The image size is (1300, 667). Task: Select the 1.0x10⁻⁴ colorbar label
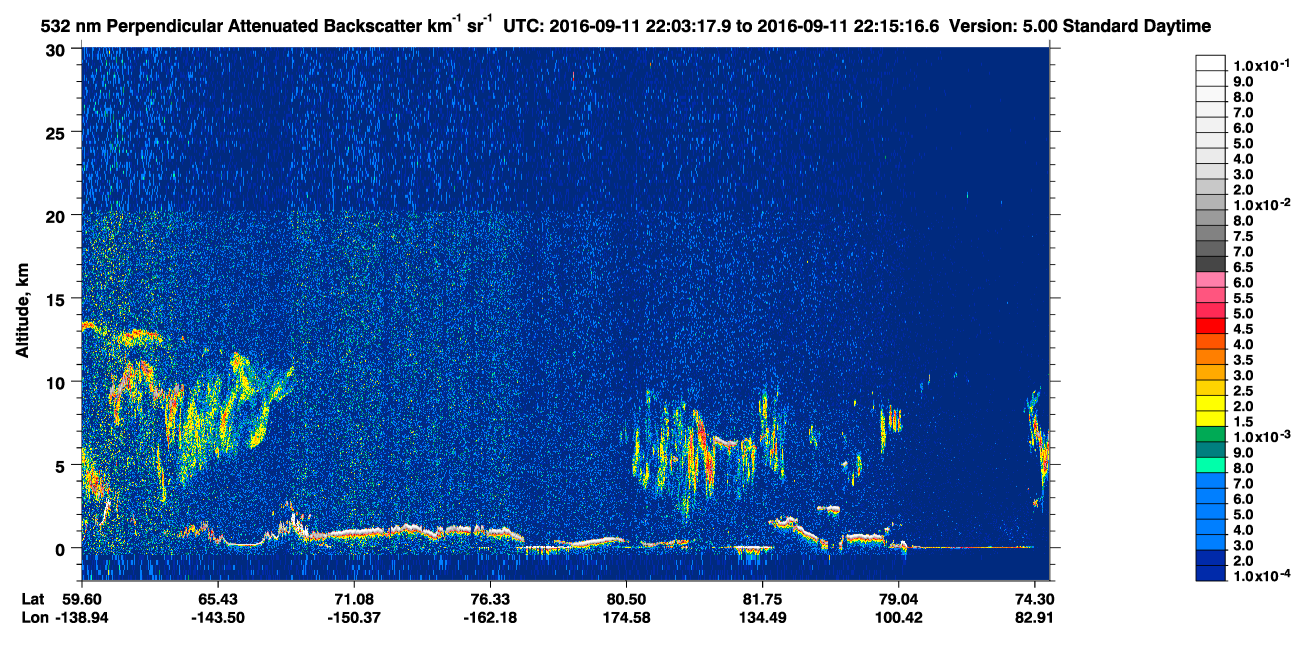(1262, 573)
